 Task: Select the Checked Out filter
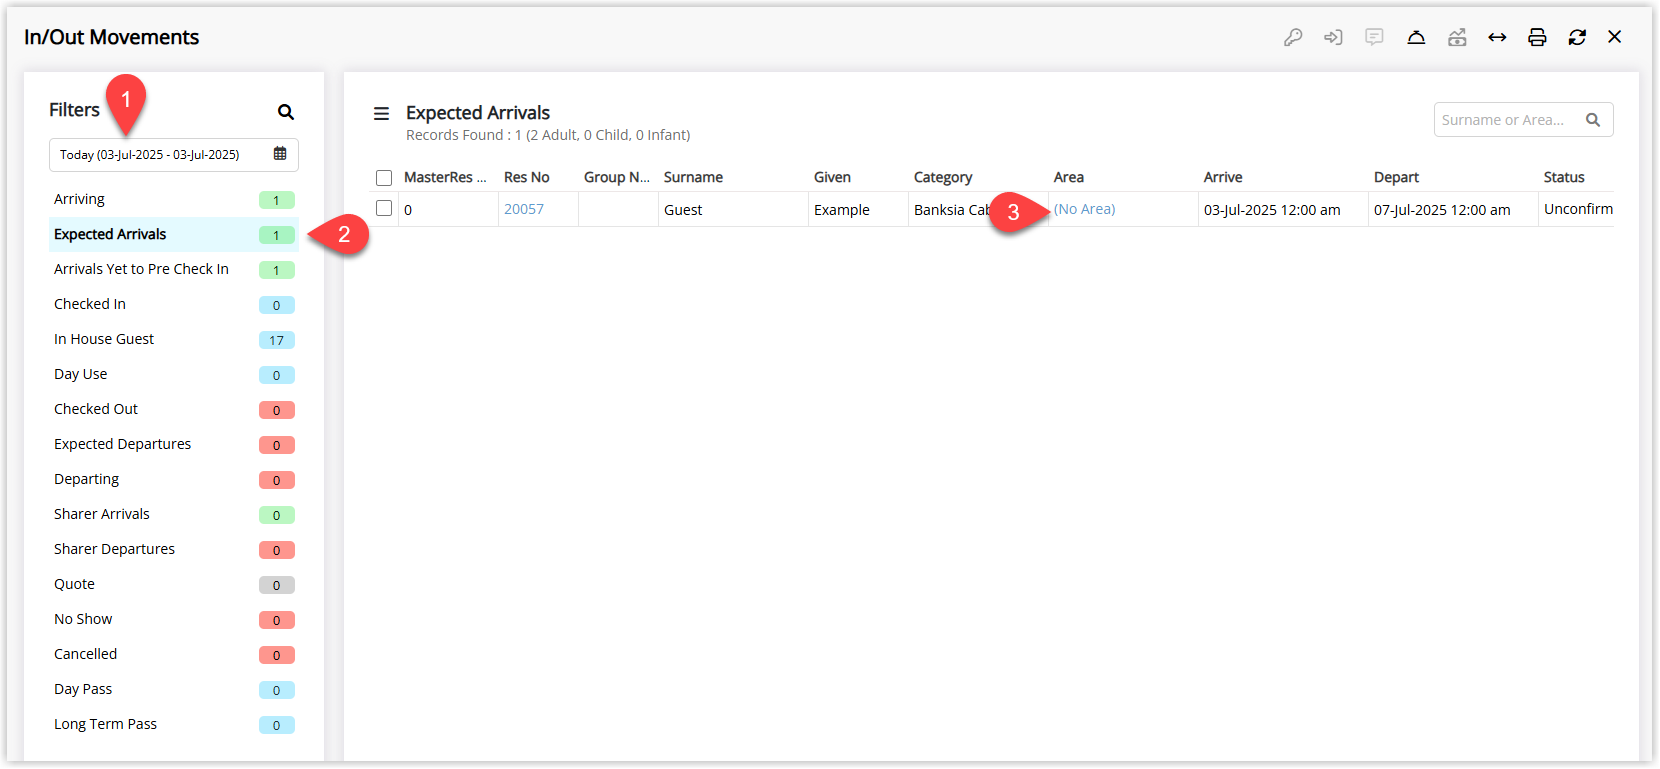click(174, 410)
